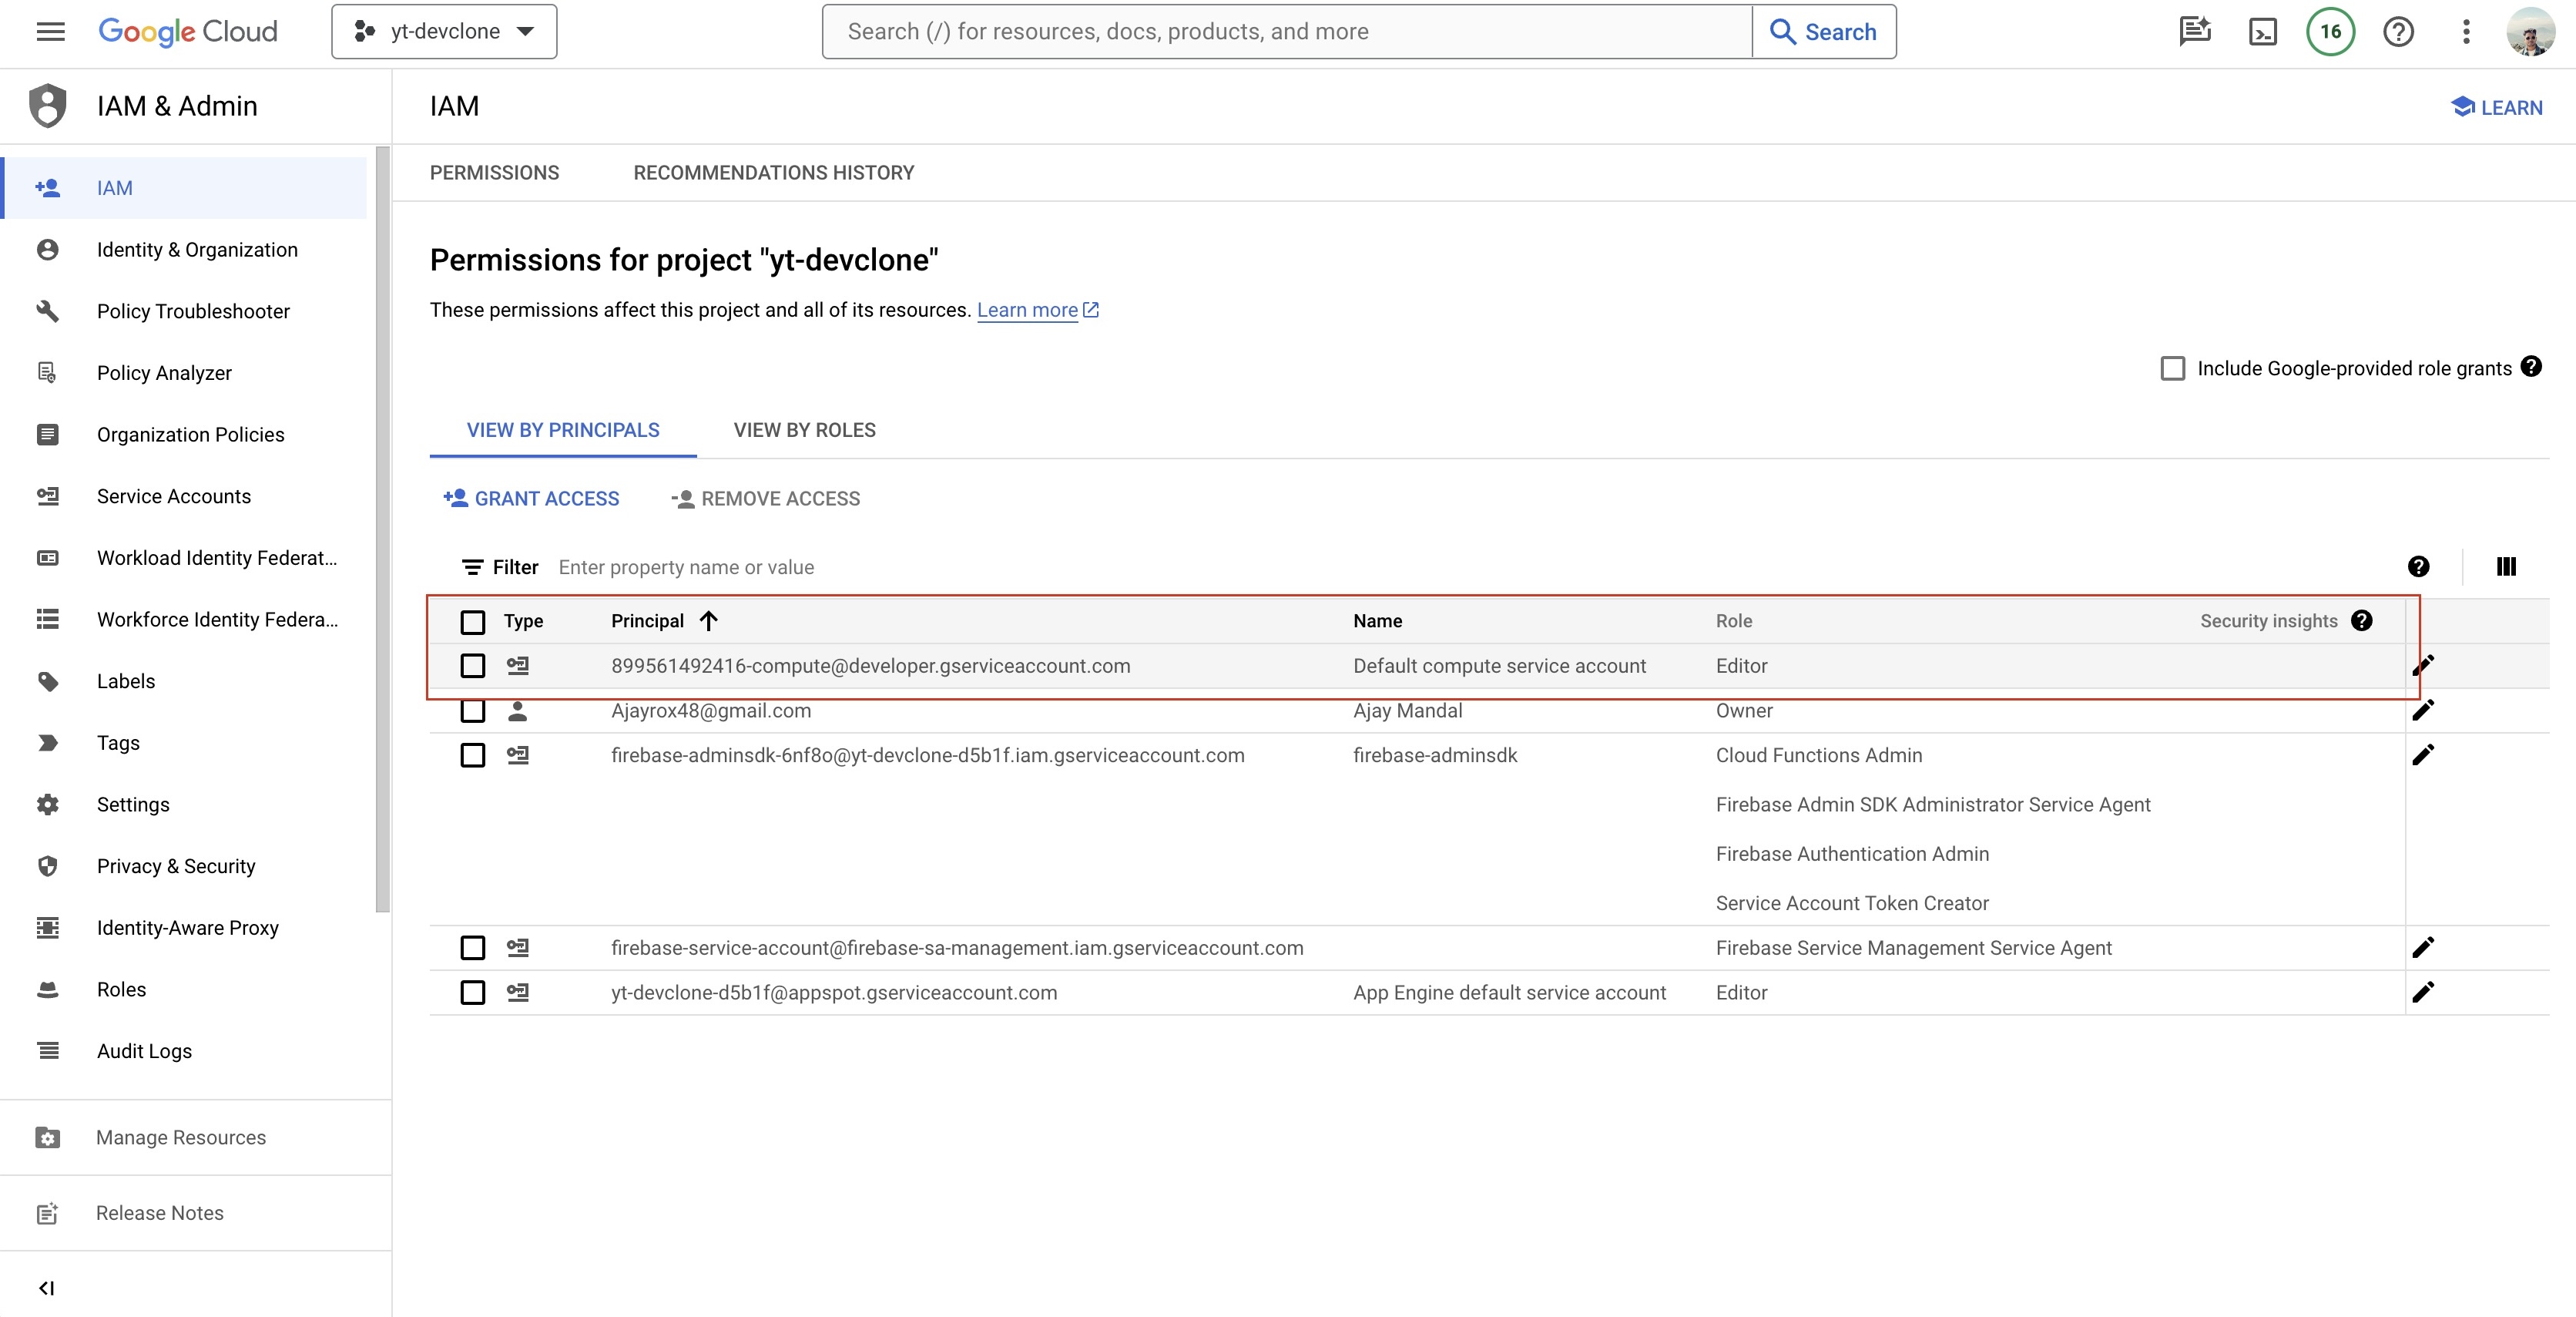
Task: Enable Include Google-provided role grants checkbox
Action: tap(2172, 369)
